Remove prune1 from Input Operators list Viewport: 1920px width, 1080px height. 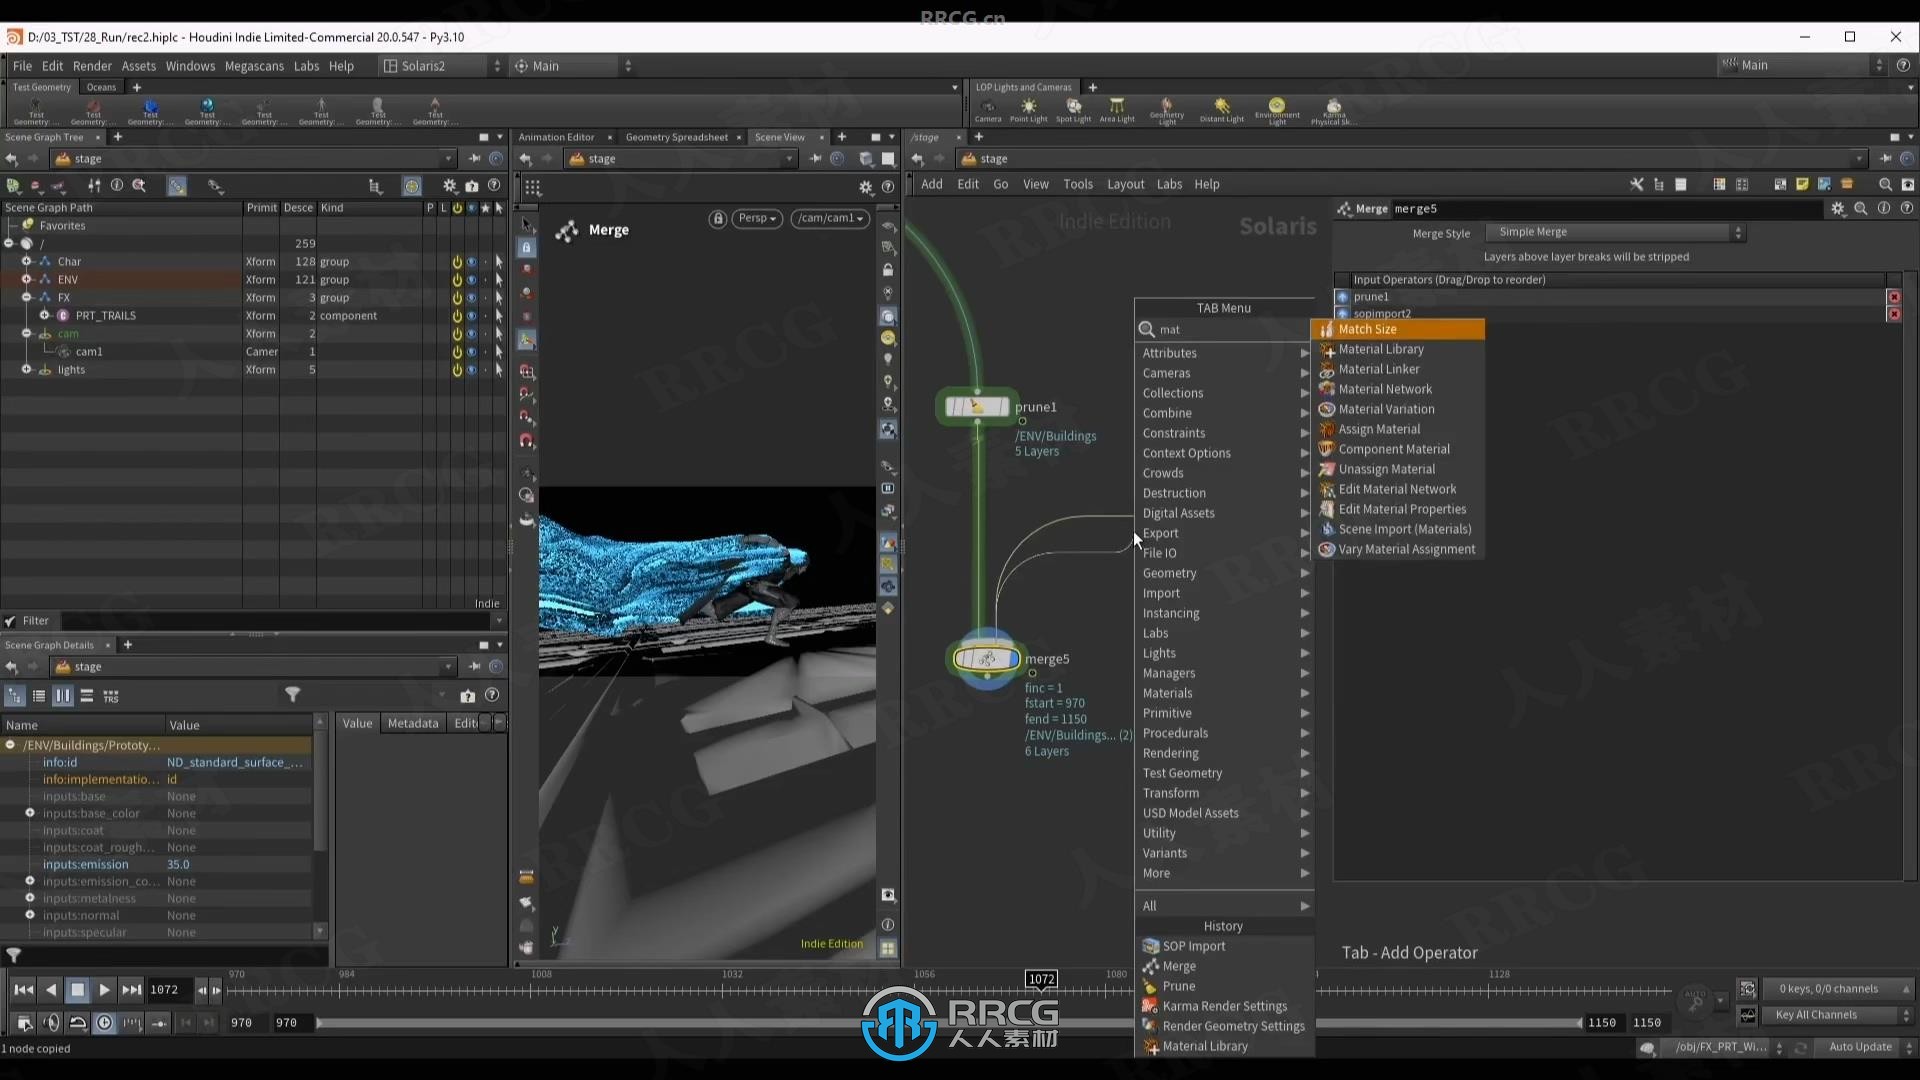(x=1894, y=297)
